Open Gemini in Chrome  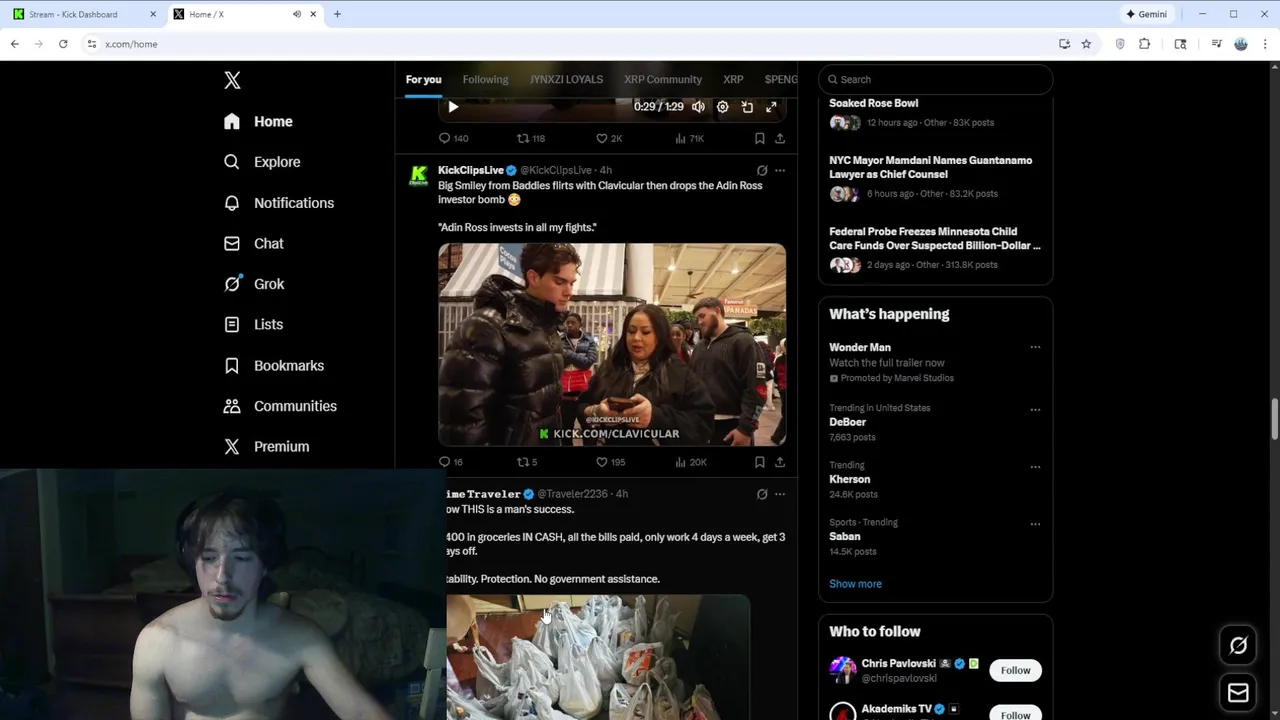point(1146,14)
